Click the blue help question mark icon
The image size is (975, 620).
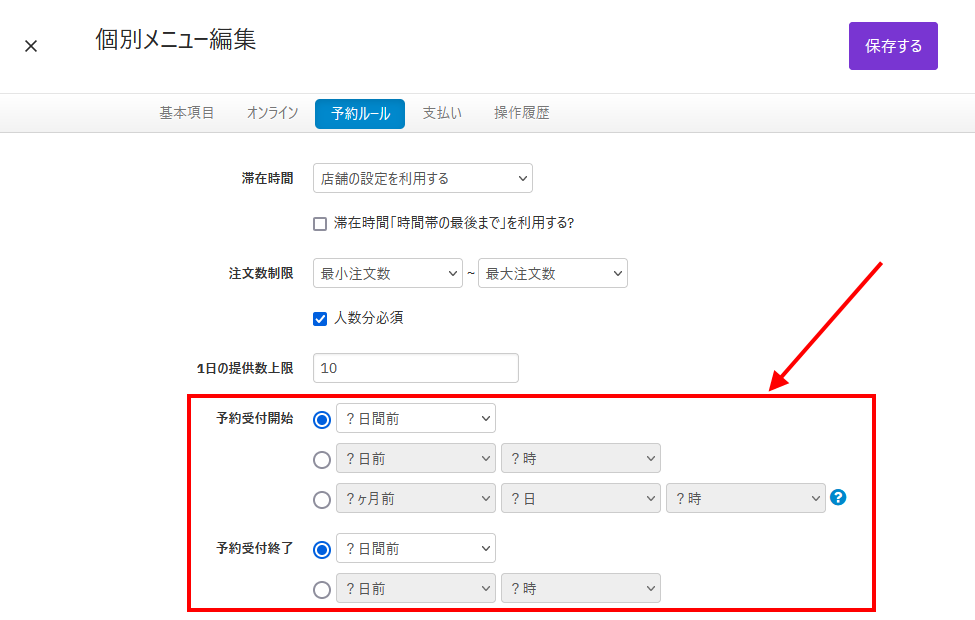click(x=838, y=497)
